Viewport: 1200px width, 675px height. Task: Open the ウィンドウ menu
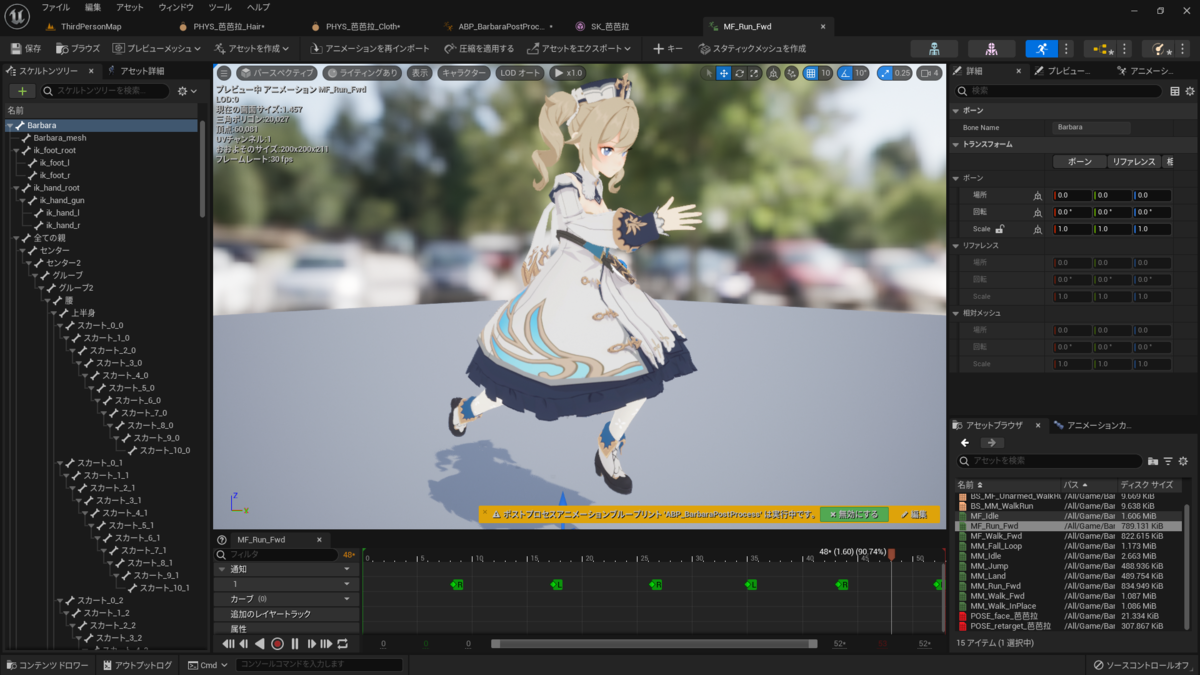tap(176, 8)
